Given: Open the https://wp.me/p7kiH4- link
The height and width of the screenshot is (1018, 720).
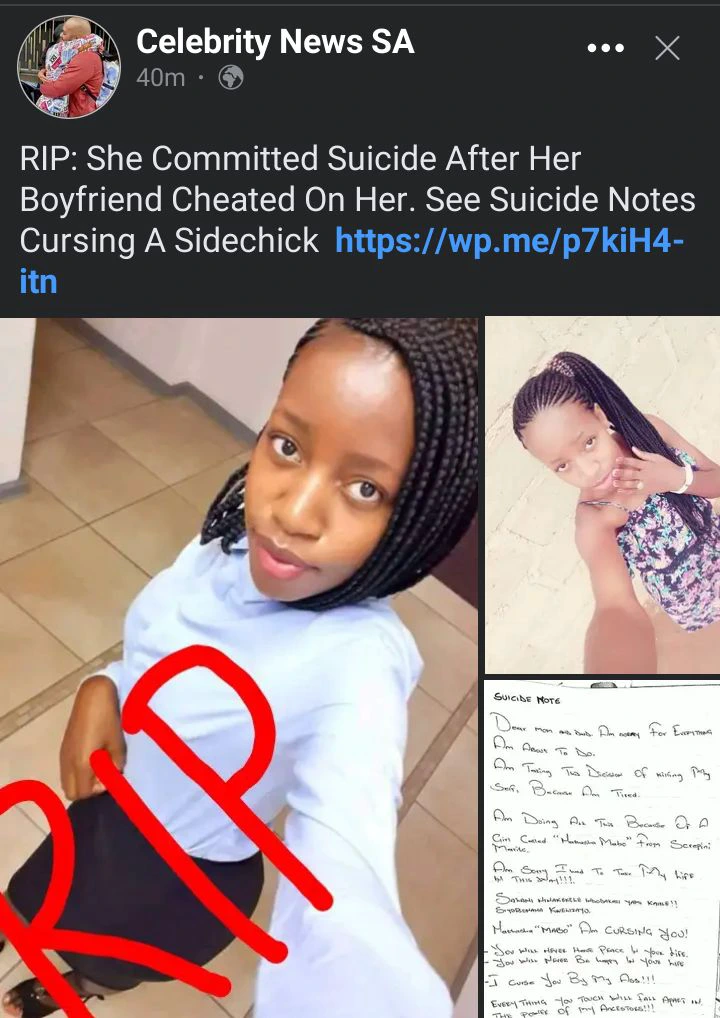Looking at the screenshot, I should click(510, 242).
